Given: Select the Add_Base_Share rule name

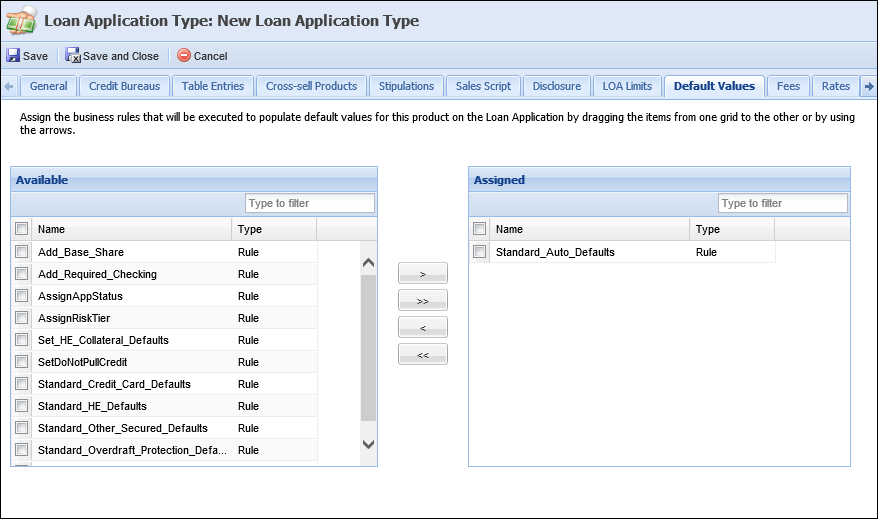Looking at the screenshot, I should pyautogui.click(x=81, y=253).
